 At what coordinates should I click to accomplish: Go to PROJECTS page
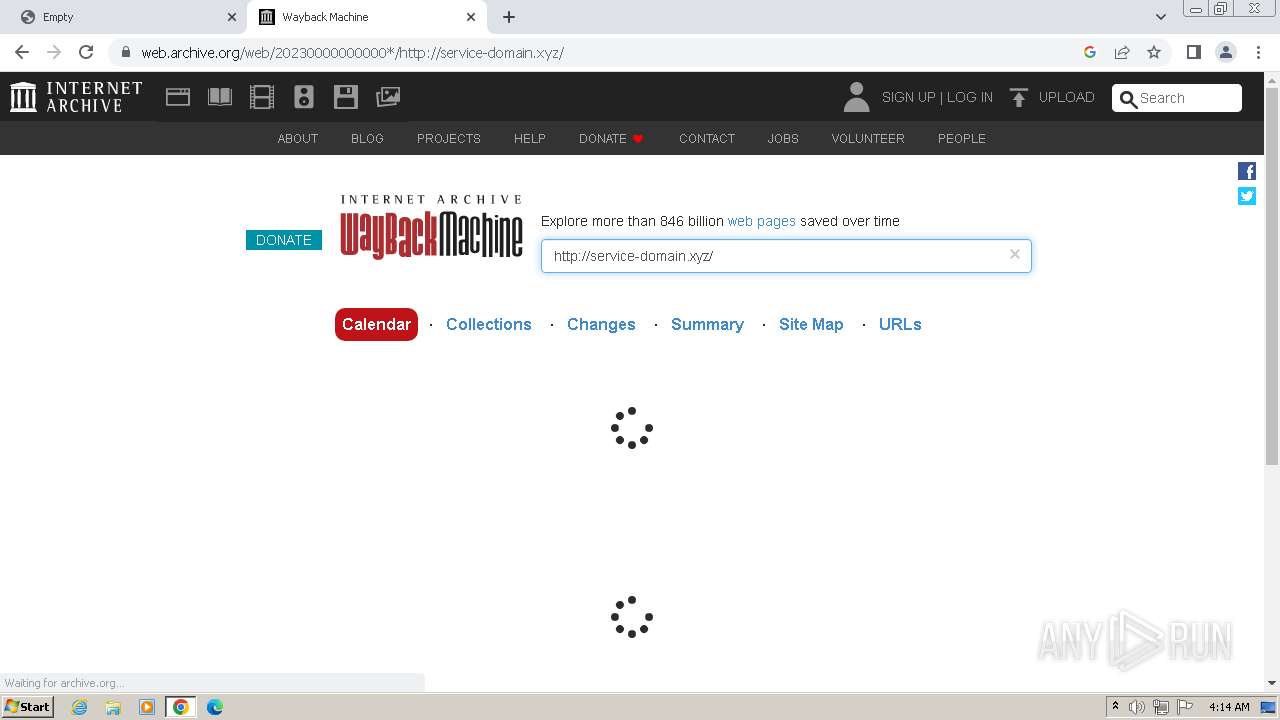449,138
